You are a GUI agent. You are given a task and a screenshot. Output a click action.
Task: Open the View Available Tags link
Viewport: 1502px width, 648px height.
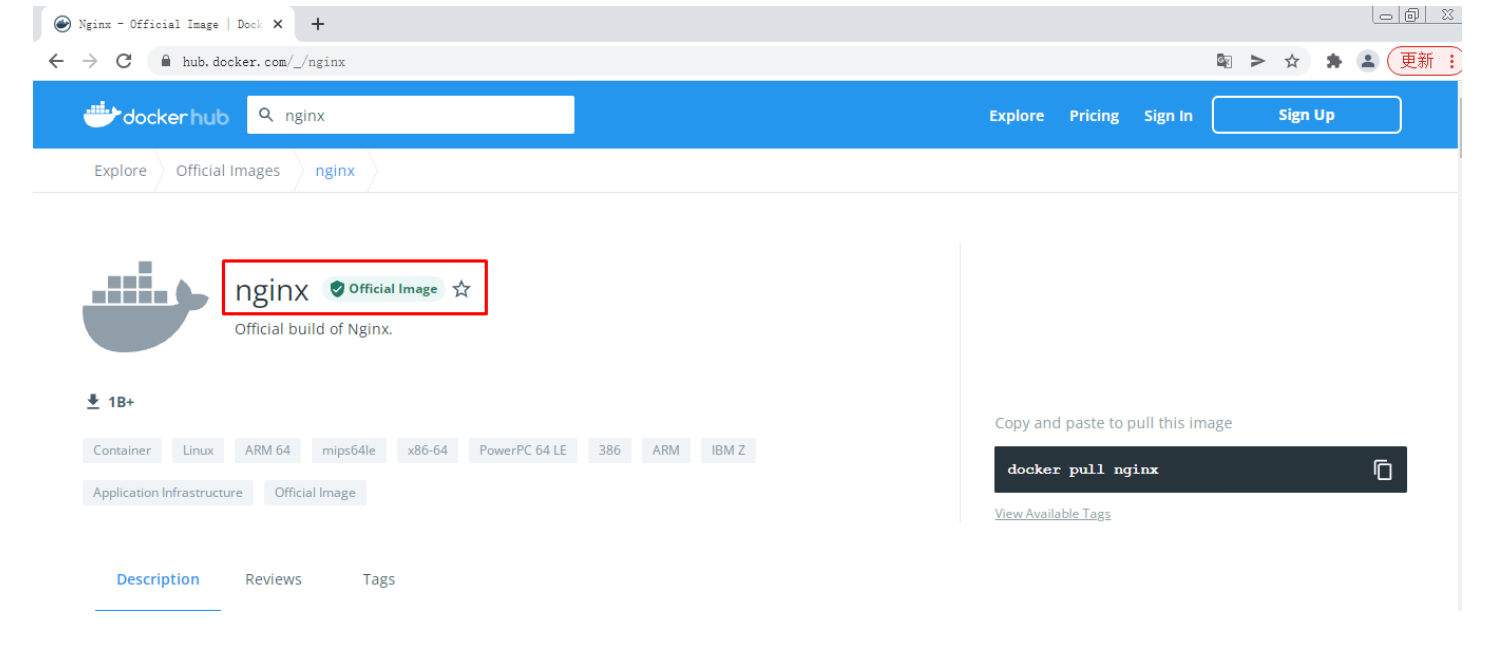point(1052,514)
